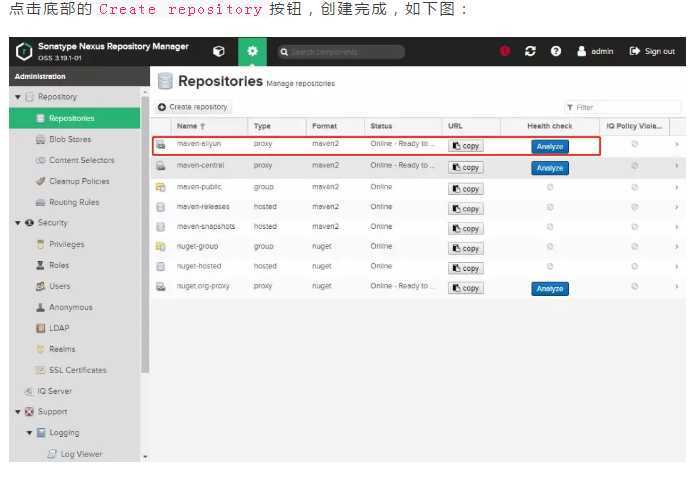
Task: Open LDAP in sidebar
Action: (59, 328)
